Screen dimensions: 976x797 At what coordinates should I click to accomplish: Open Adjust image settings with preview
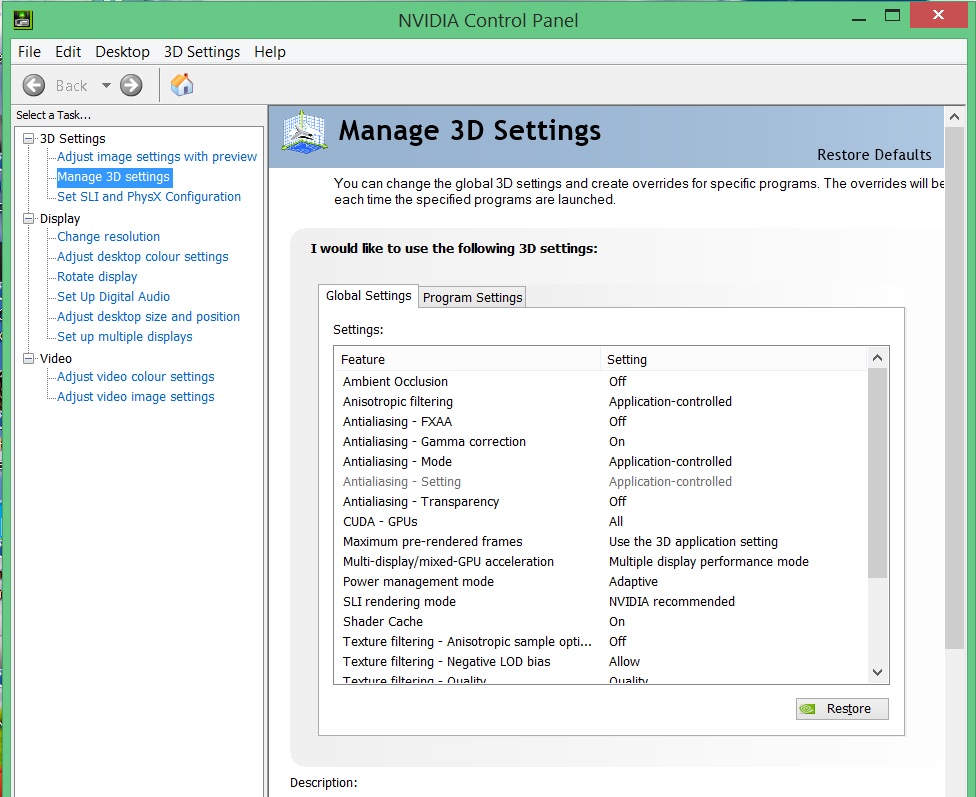157,157
